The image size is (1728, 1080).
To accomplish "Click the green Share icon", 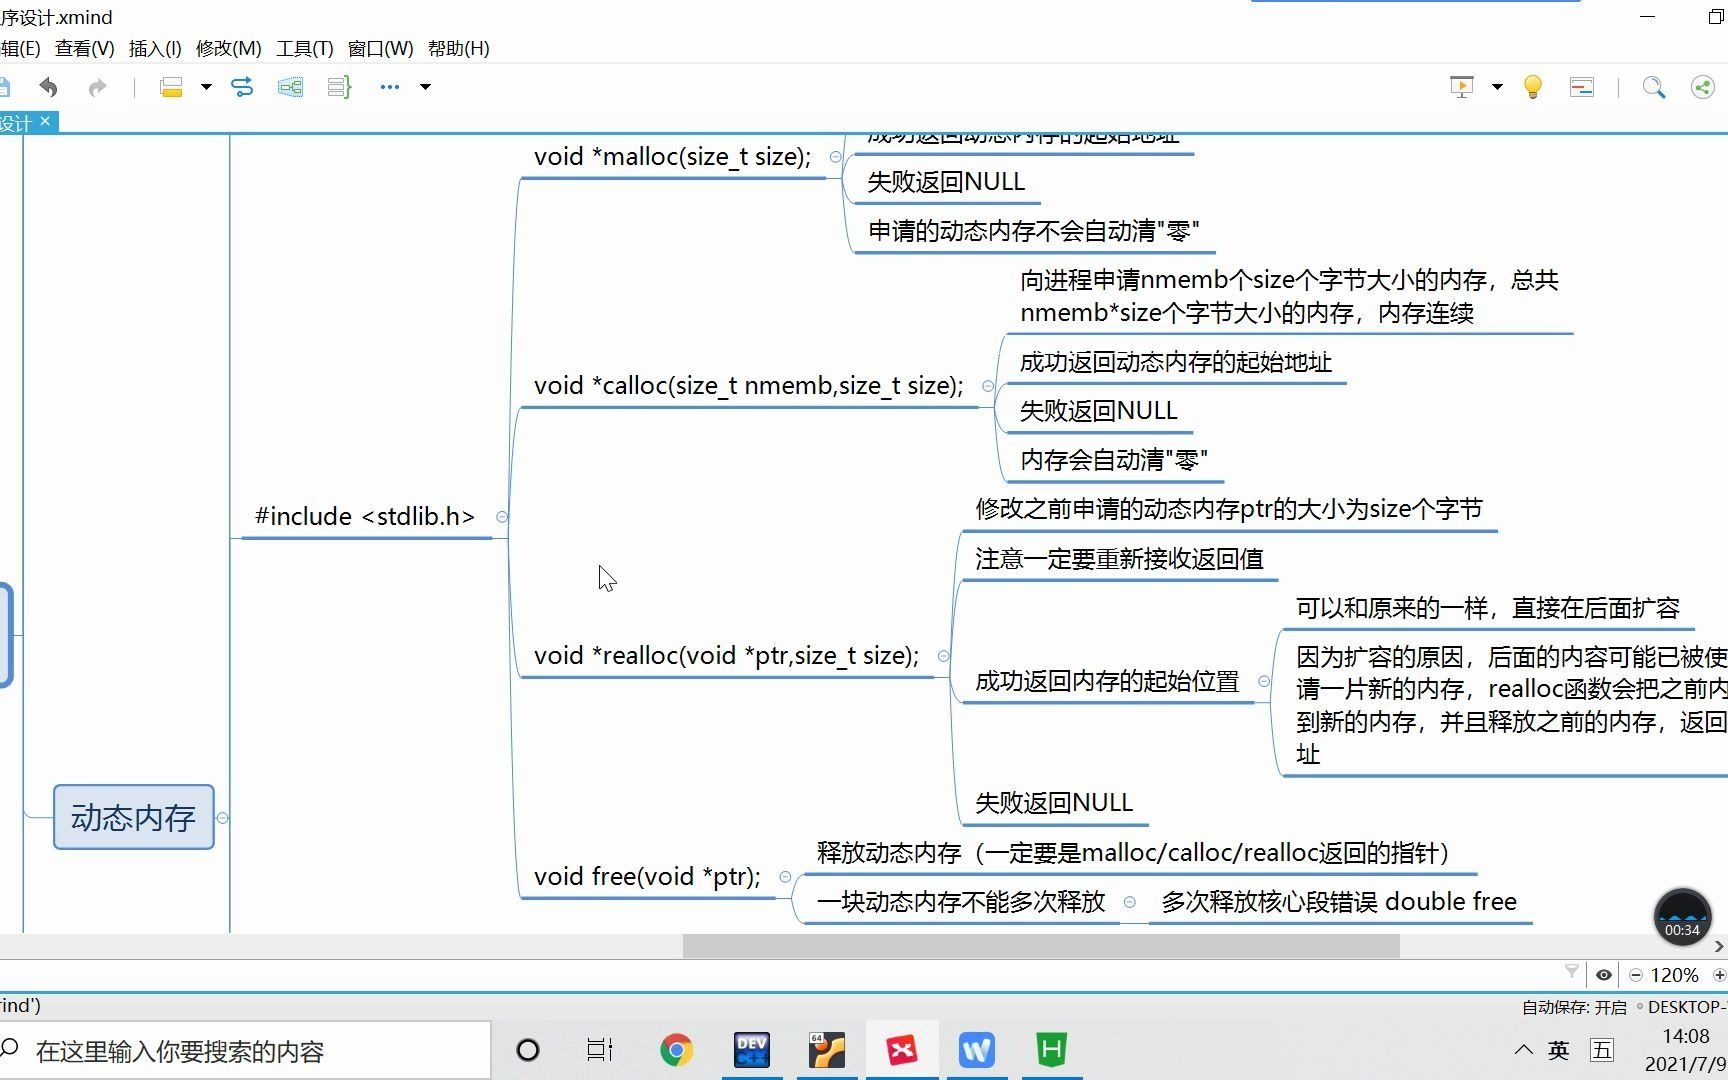I will 1702,87.
